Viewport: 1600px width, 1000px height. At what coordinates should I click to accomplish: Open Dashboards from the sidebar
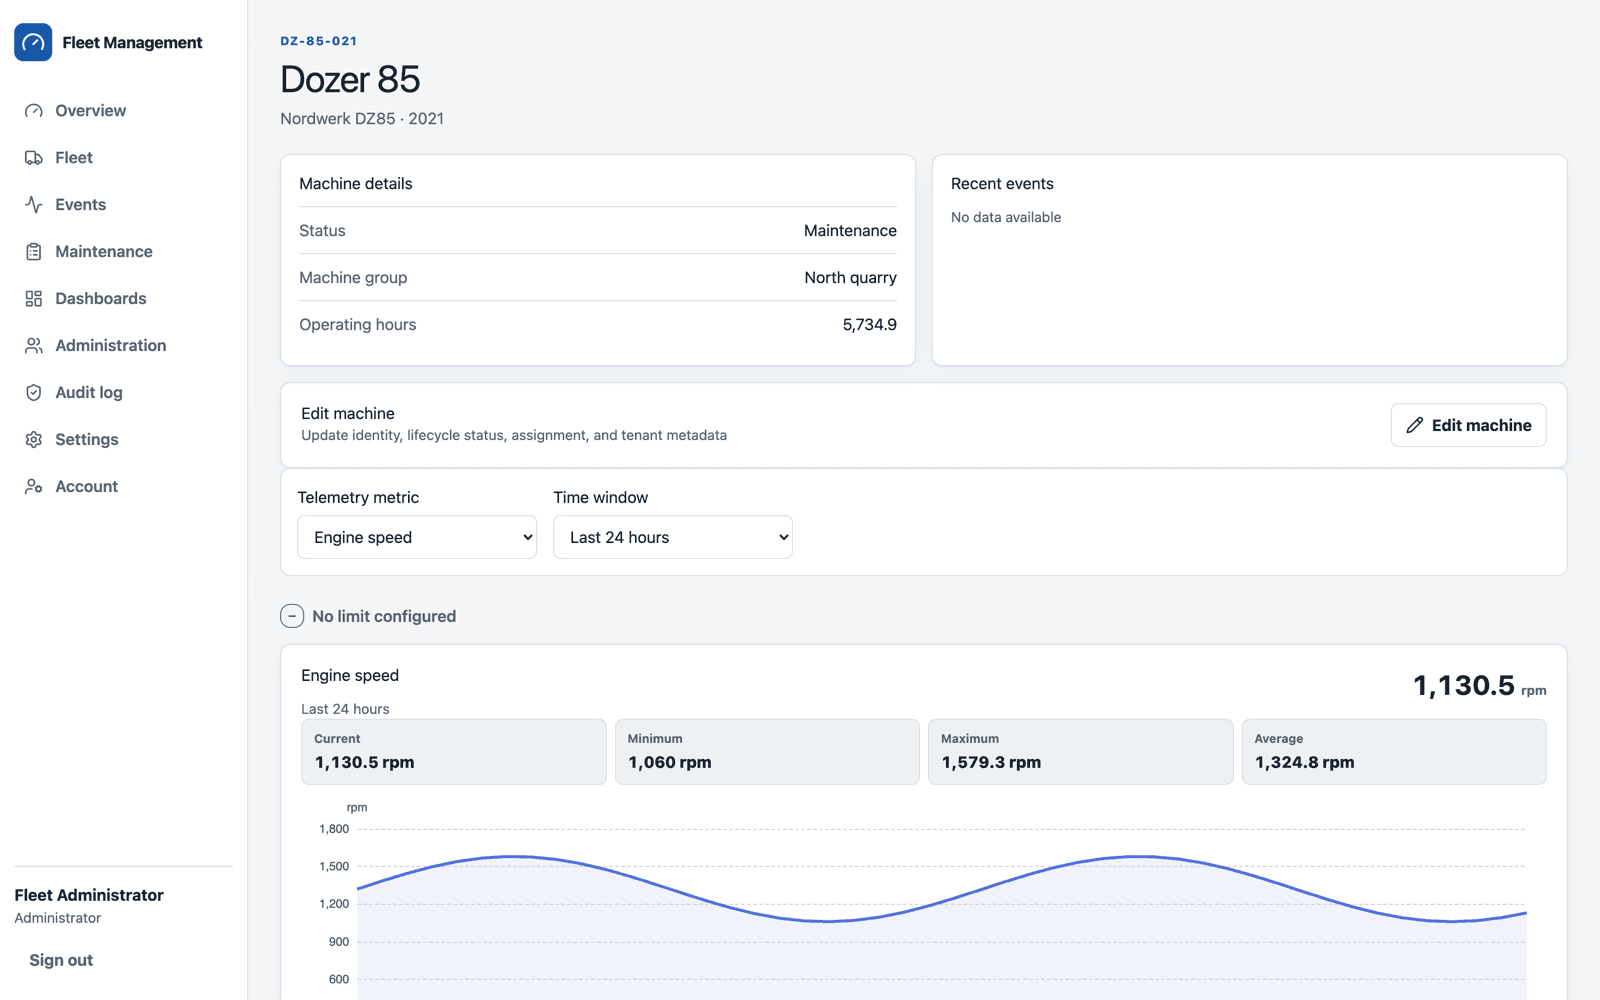124,299
